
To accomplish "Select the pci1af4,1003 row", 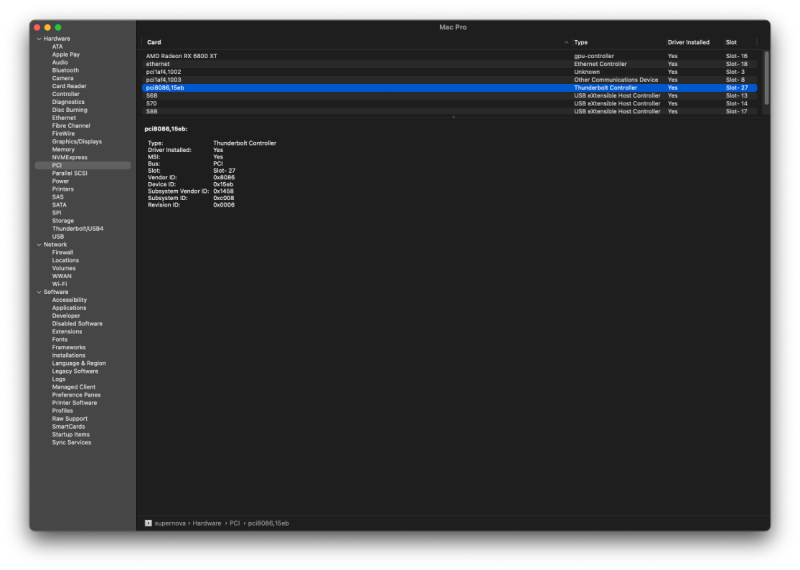I will [x=449, y=80].
